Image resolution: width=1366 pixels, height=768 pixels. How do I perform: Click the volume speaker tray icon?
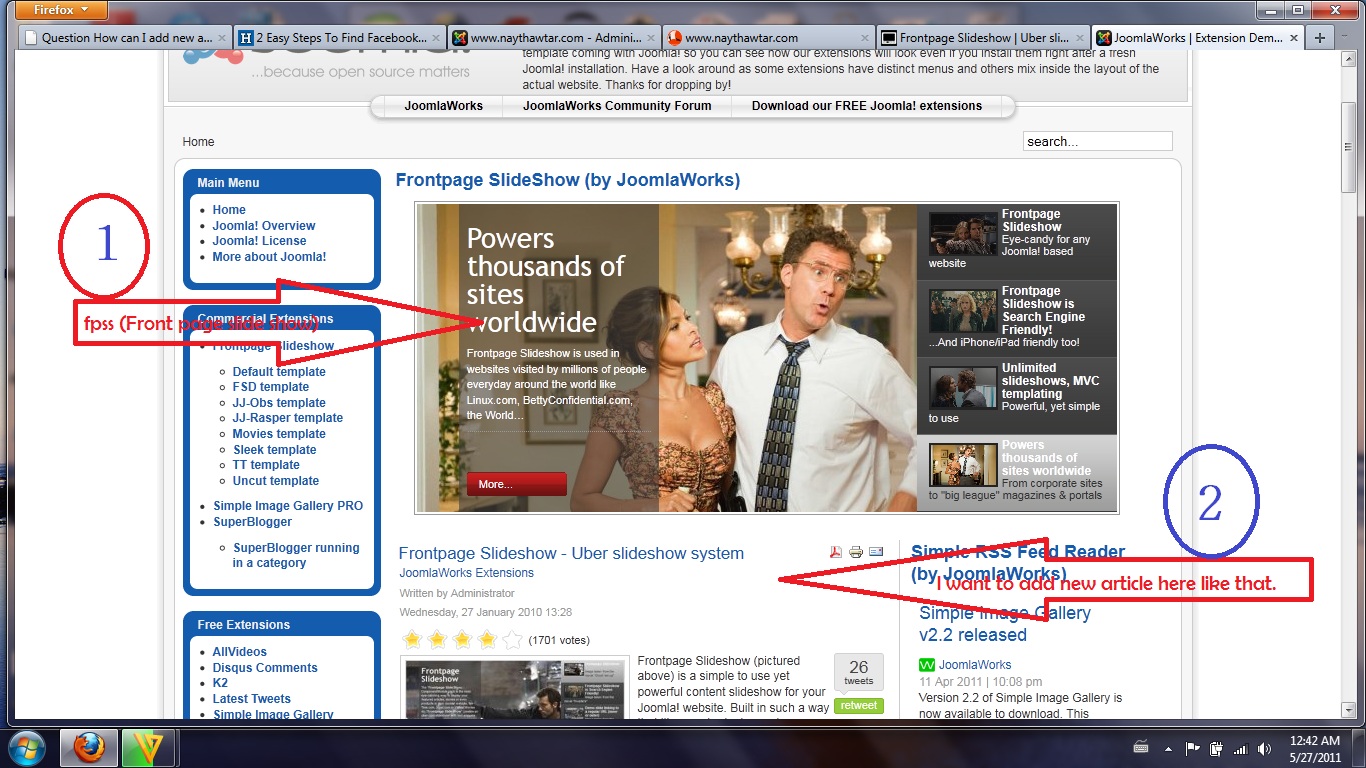click(x=1266, y=748)
